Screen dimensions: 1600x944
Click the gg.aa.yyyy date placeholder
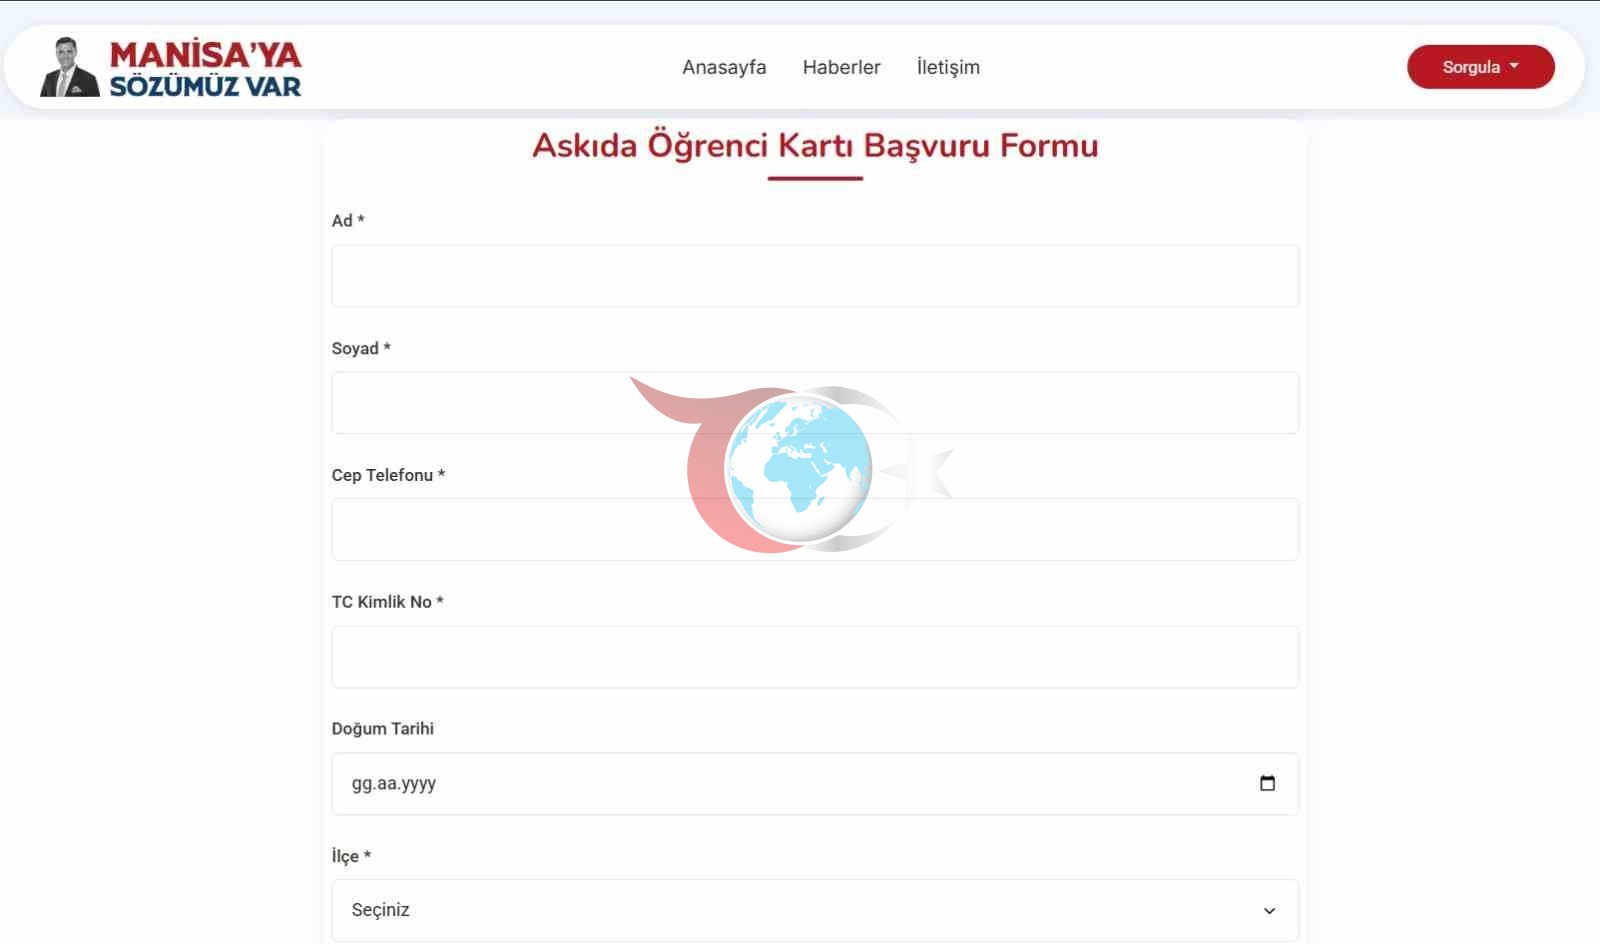(394, 783)
